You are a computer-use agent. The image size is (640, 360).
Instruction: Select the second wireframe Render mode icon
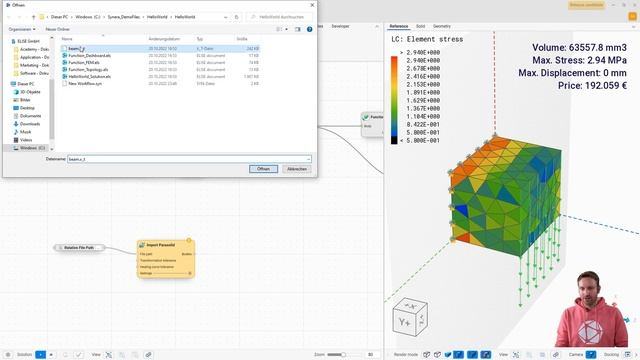(x=437, y=355)
